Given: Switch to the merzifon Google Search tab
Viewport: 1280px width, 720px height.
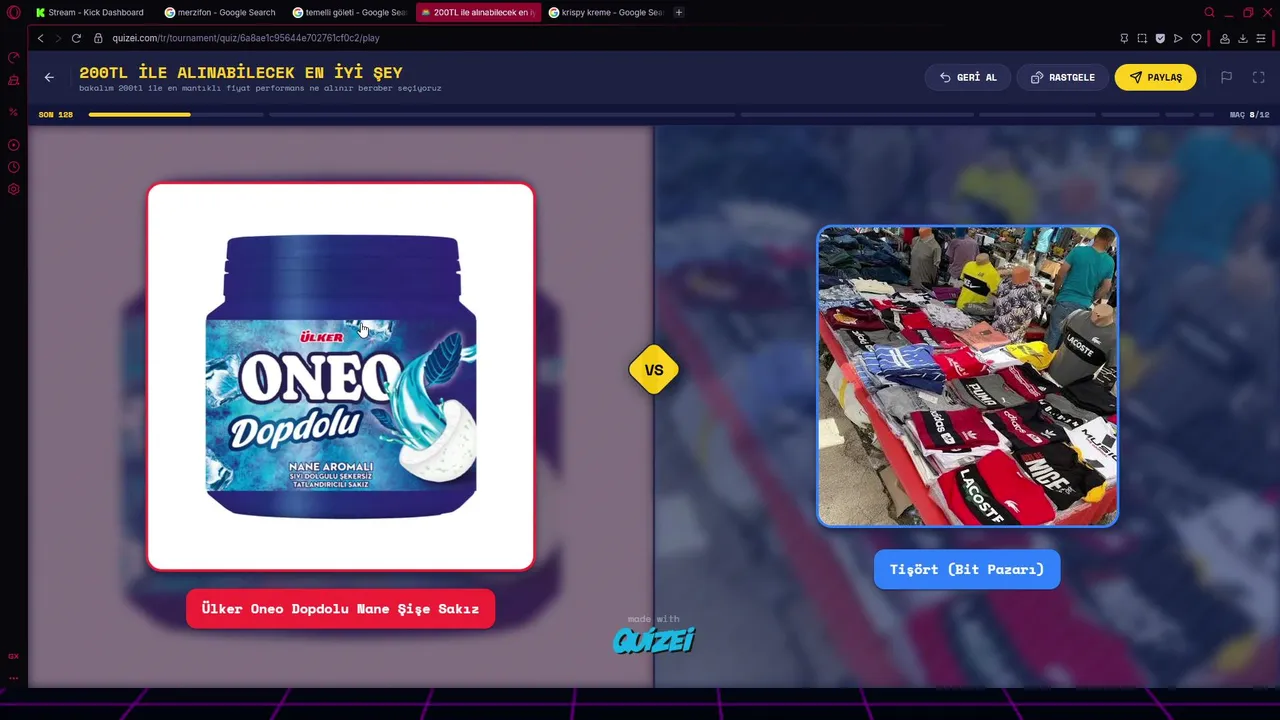Looking at the screenshot, I should 220,13.
